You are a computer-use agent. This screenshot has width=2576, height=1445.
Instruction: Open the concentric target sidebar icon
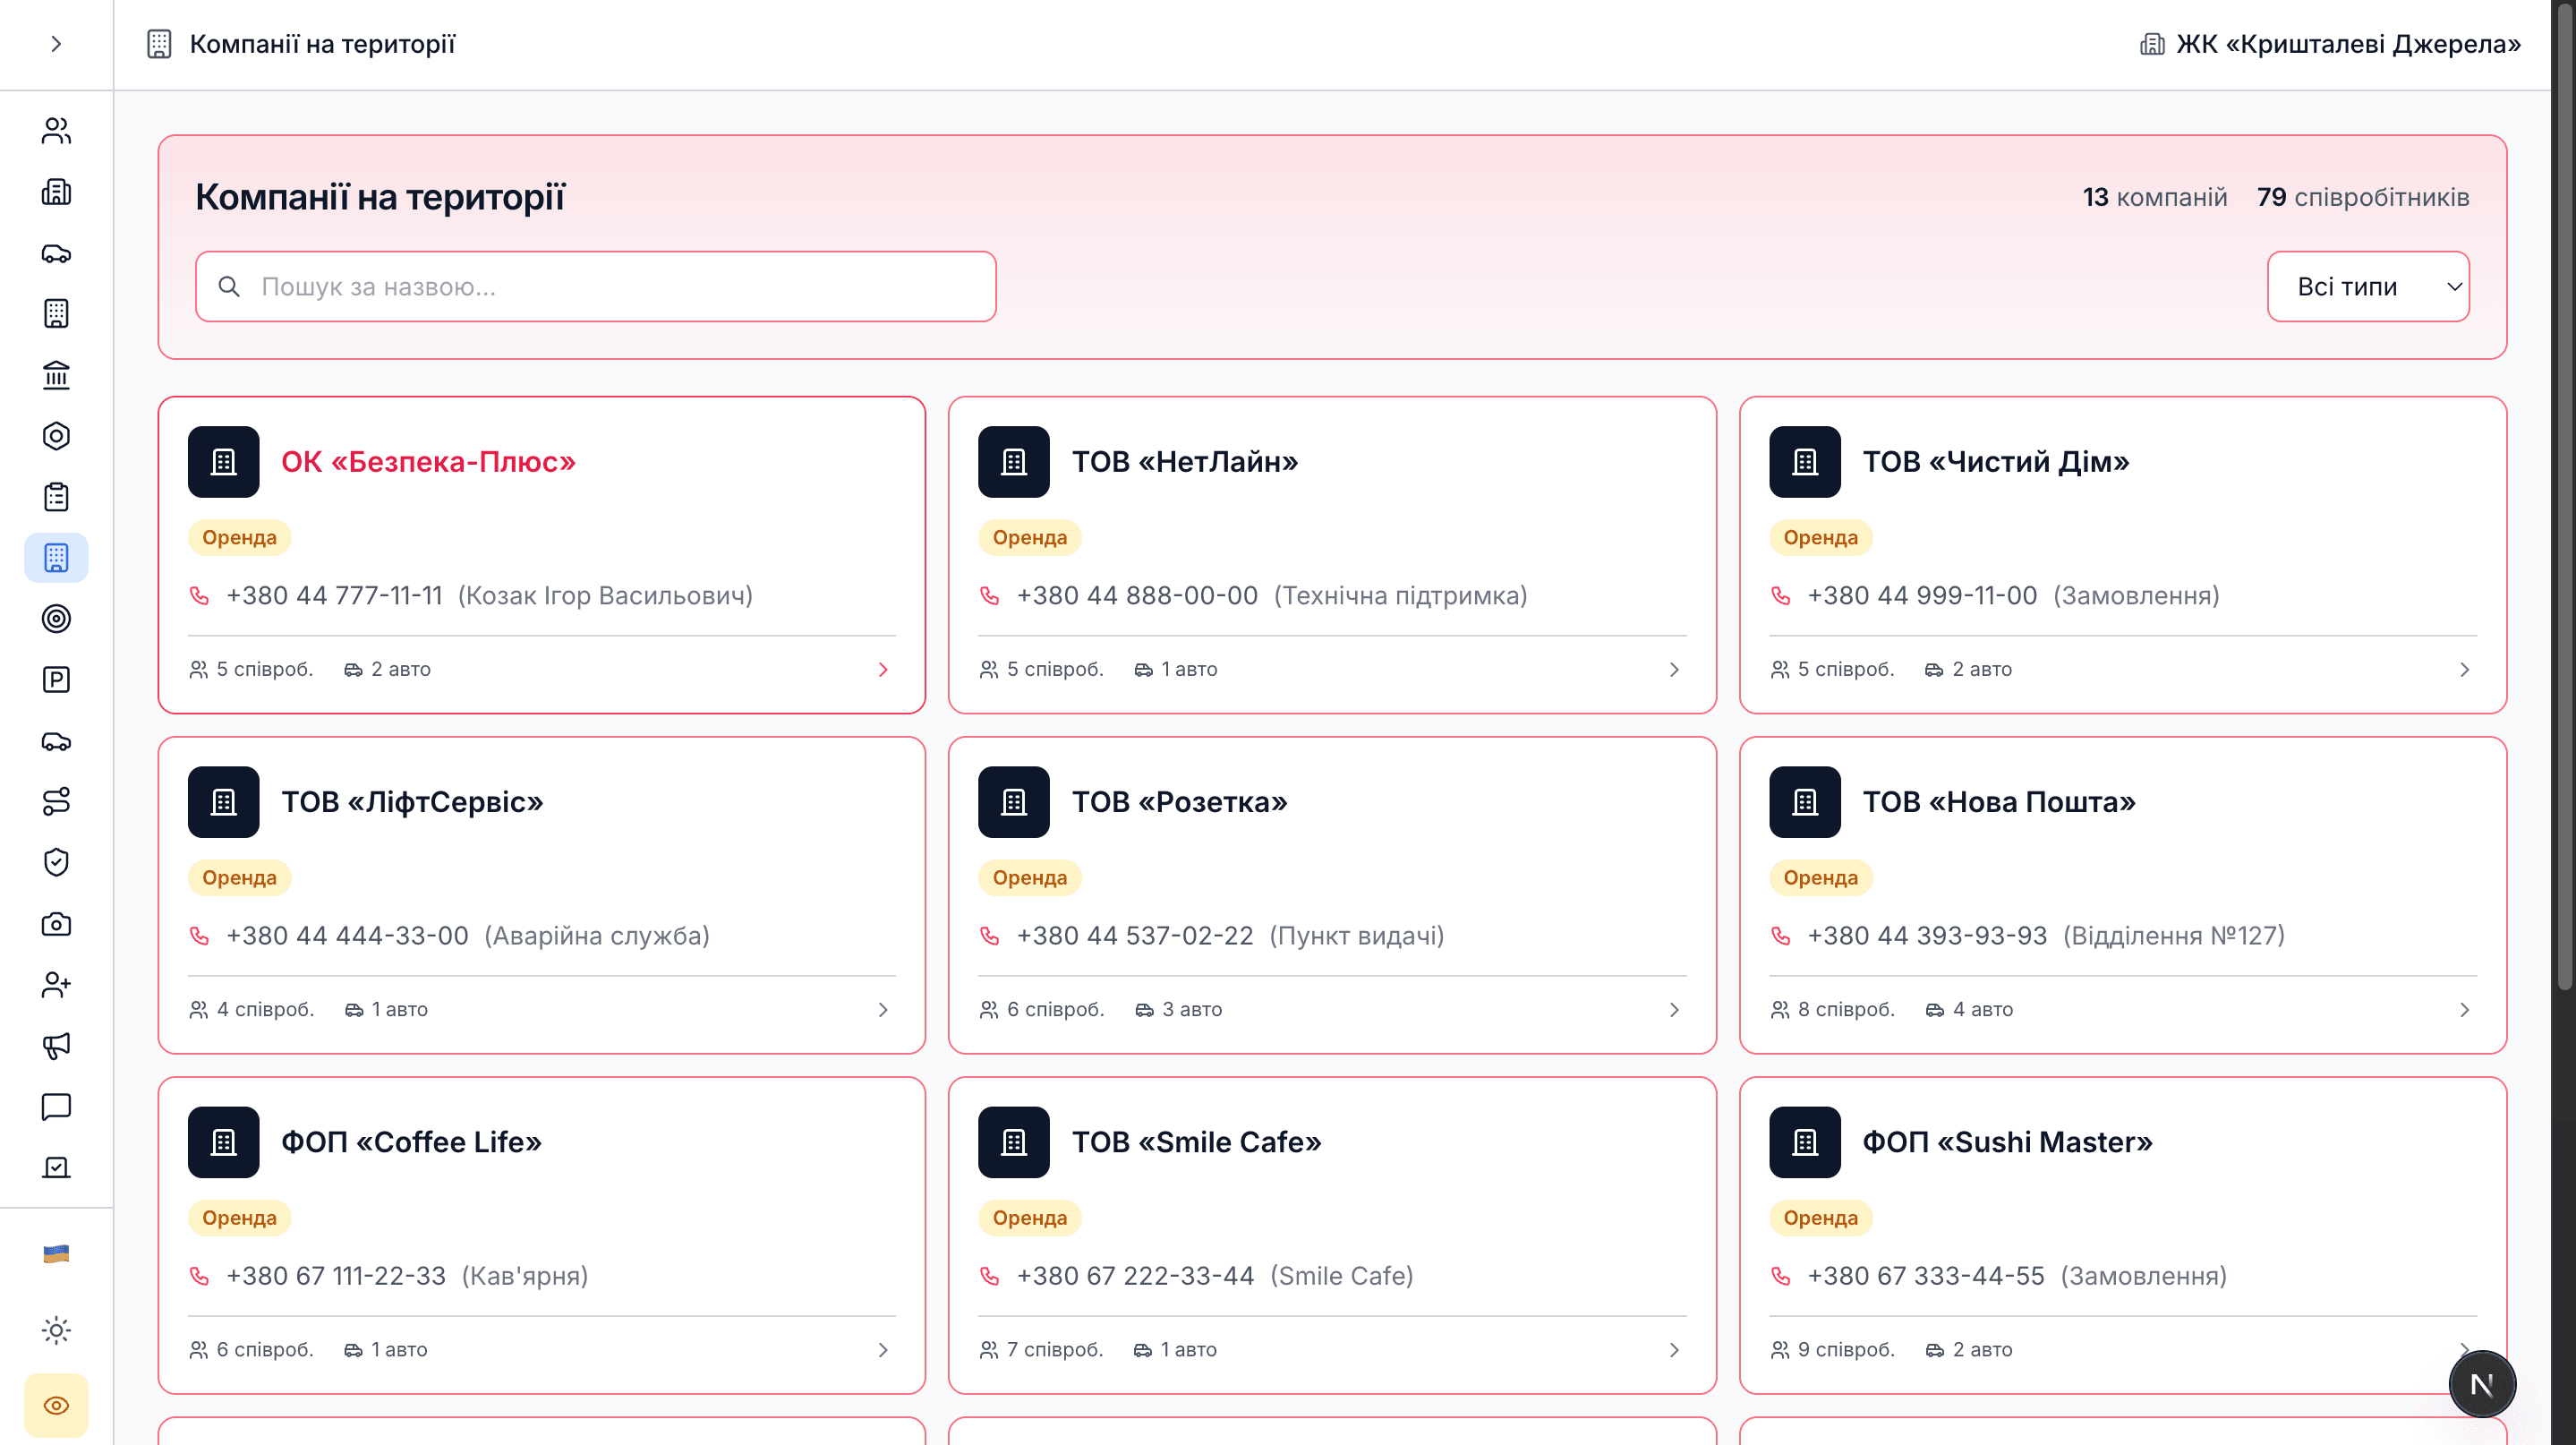point(56,619)
